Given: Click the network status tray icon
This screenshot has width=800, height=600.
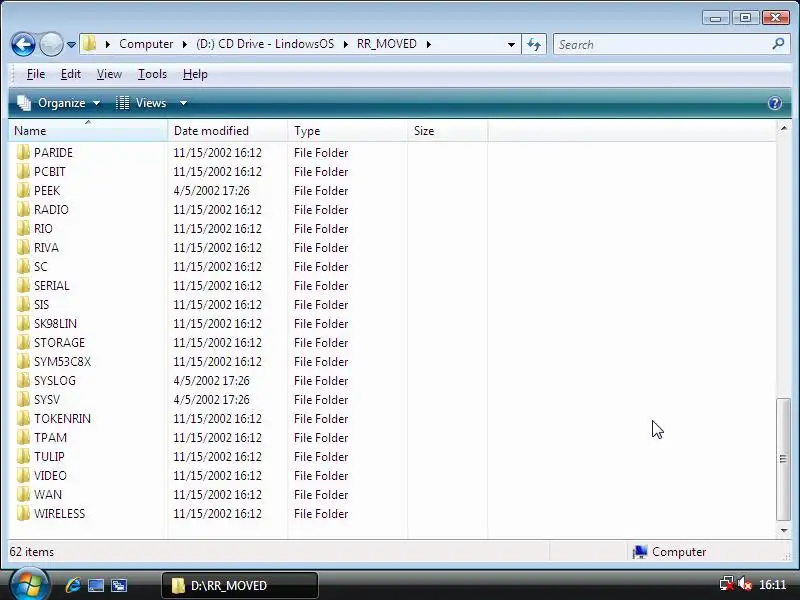Looking at the screenshot, I should coord(726,584).
